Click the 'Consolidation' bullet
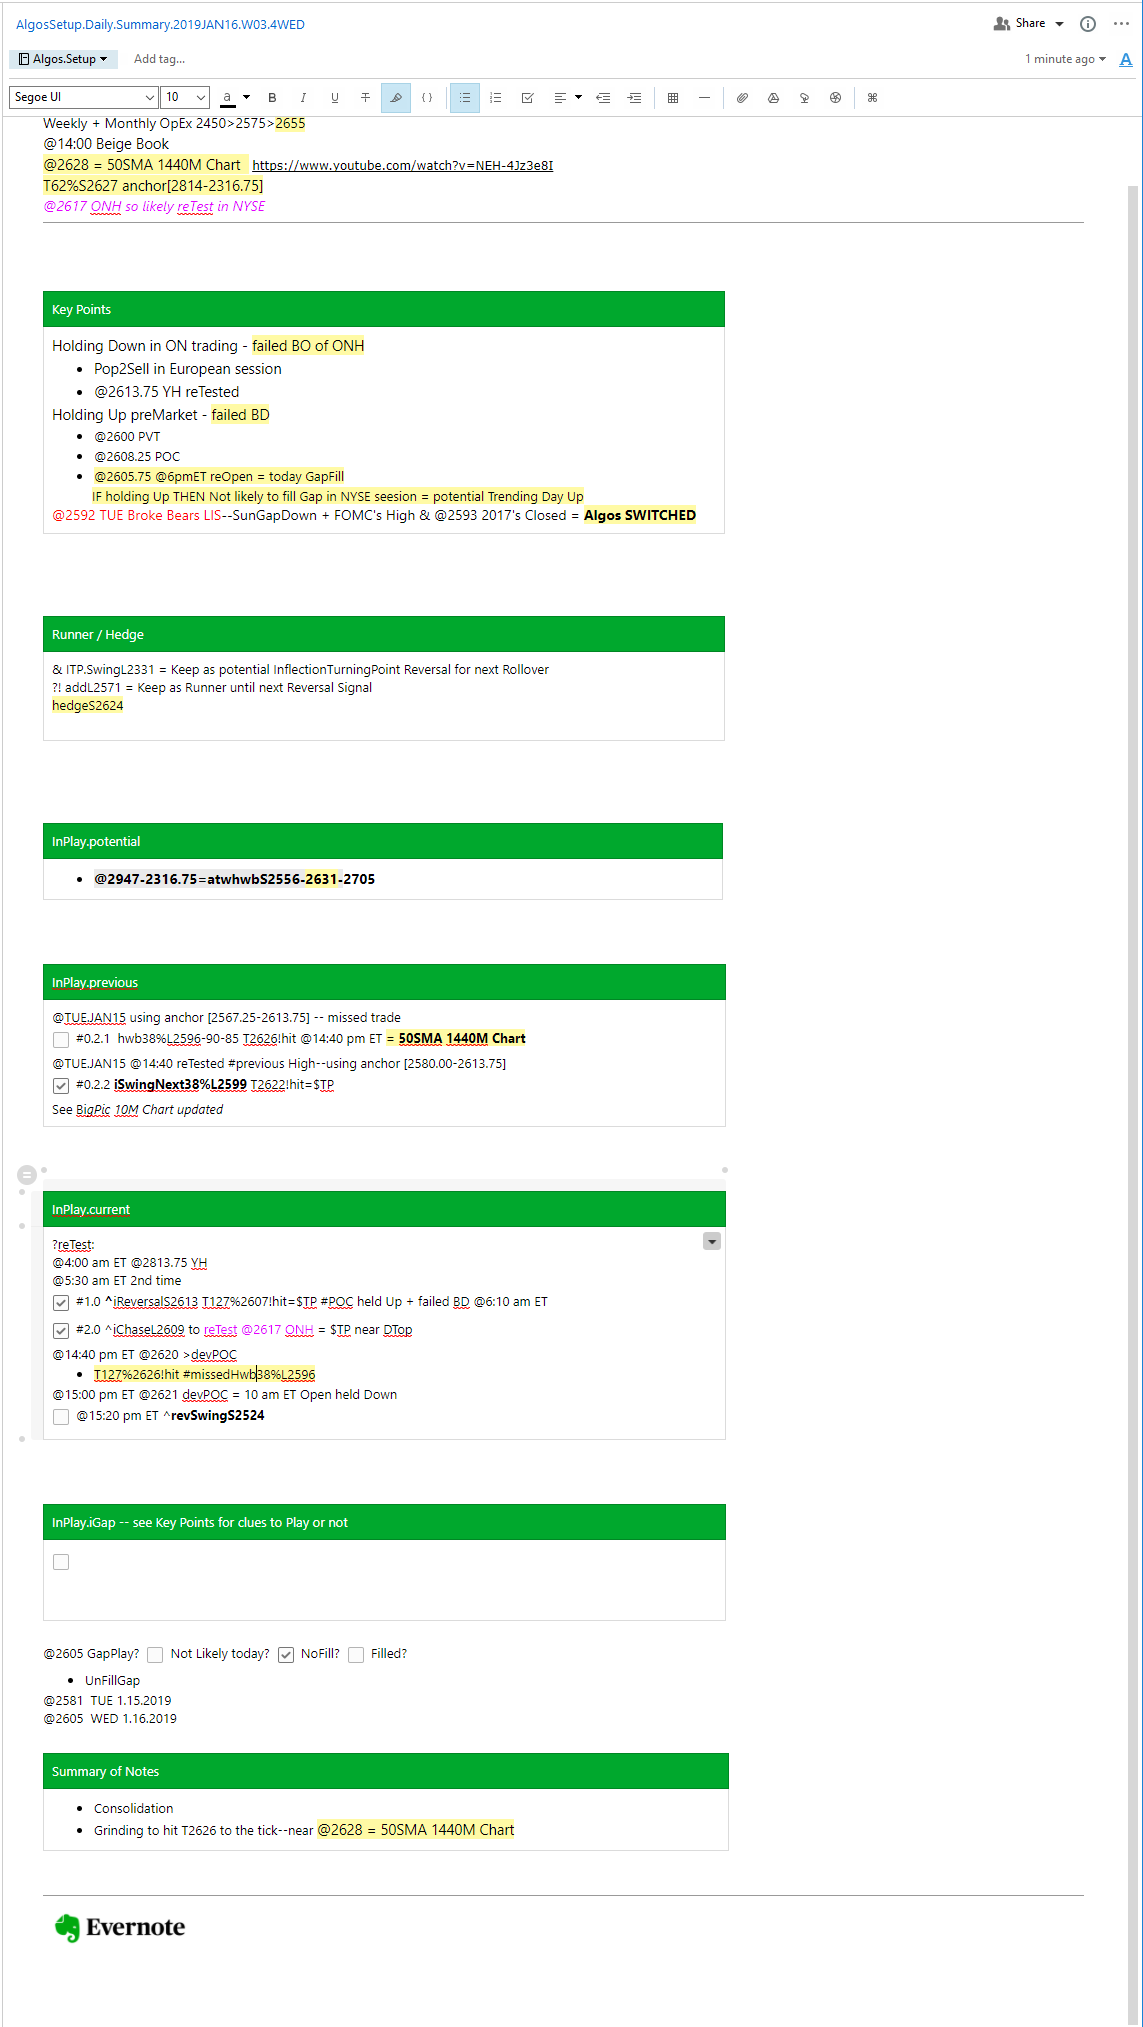1143x2027 pixels. (x=133, y=1809)
